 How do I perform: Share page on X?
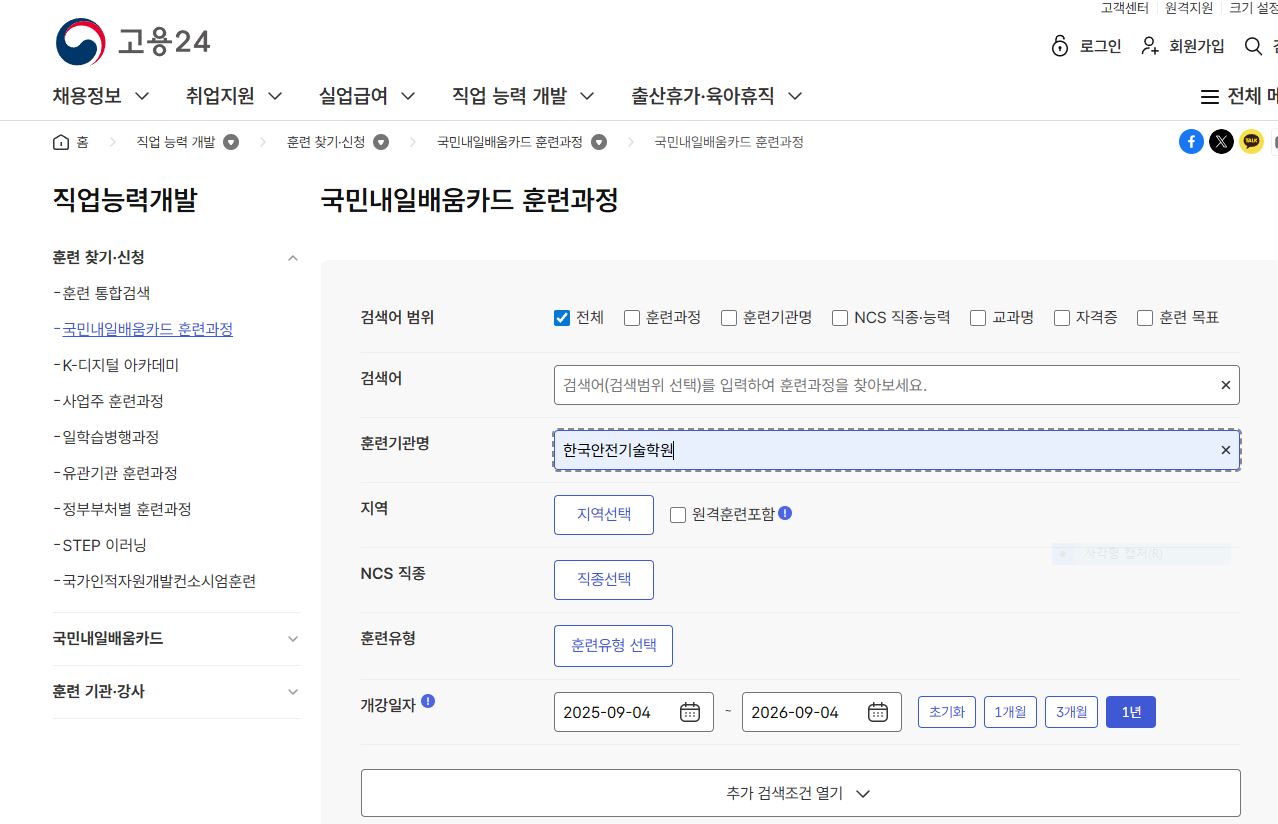click(x=1221, y=142)
